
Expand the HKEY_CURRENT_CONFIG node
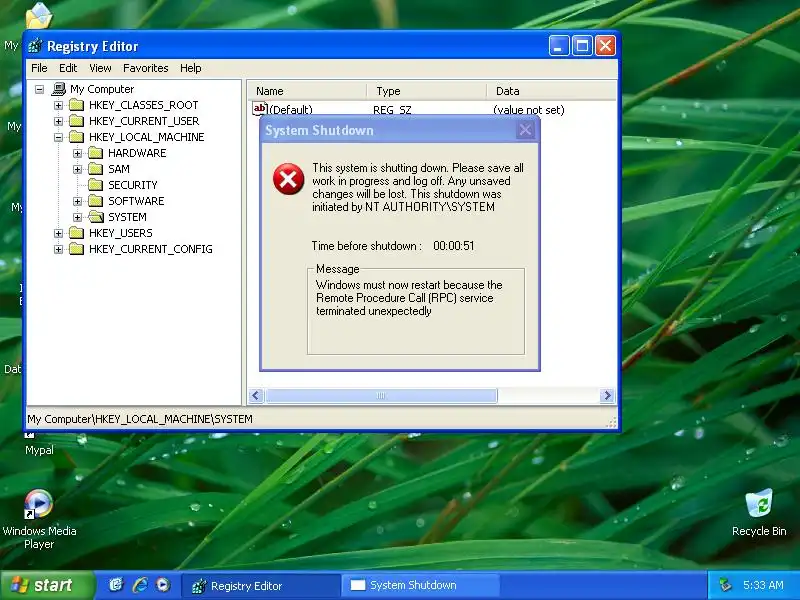pyautogui.click(x=59, y=249)
